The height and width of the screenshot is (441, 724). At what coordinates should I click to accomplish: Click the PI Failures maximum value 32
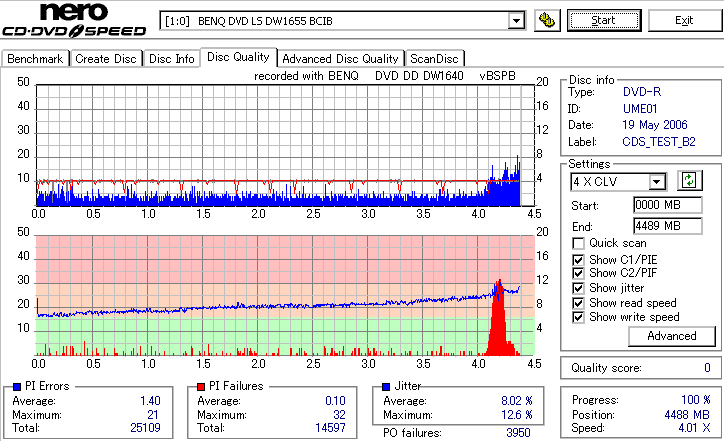click(339, 415)
